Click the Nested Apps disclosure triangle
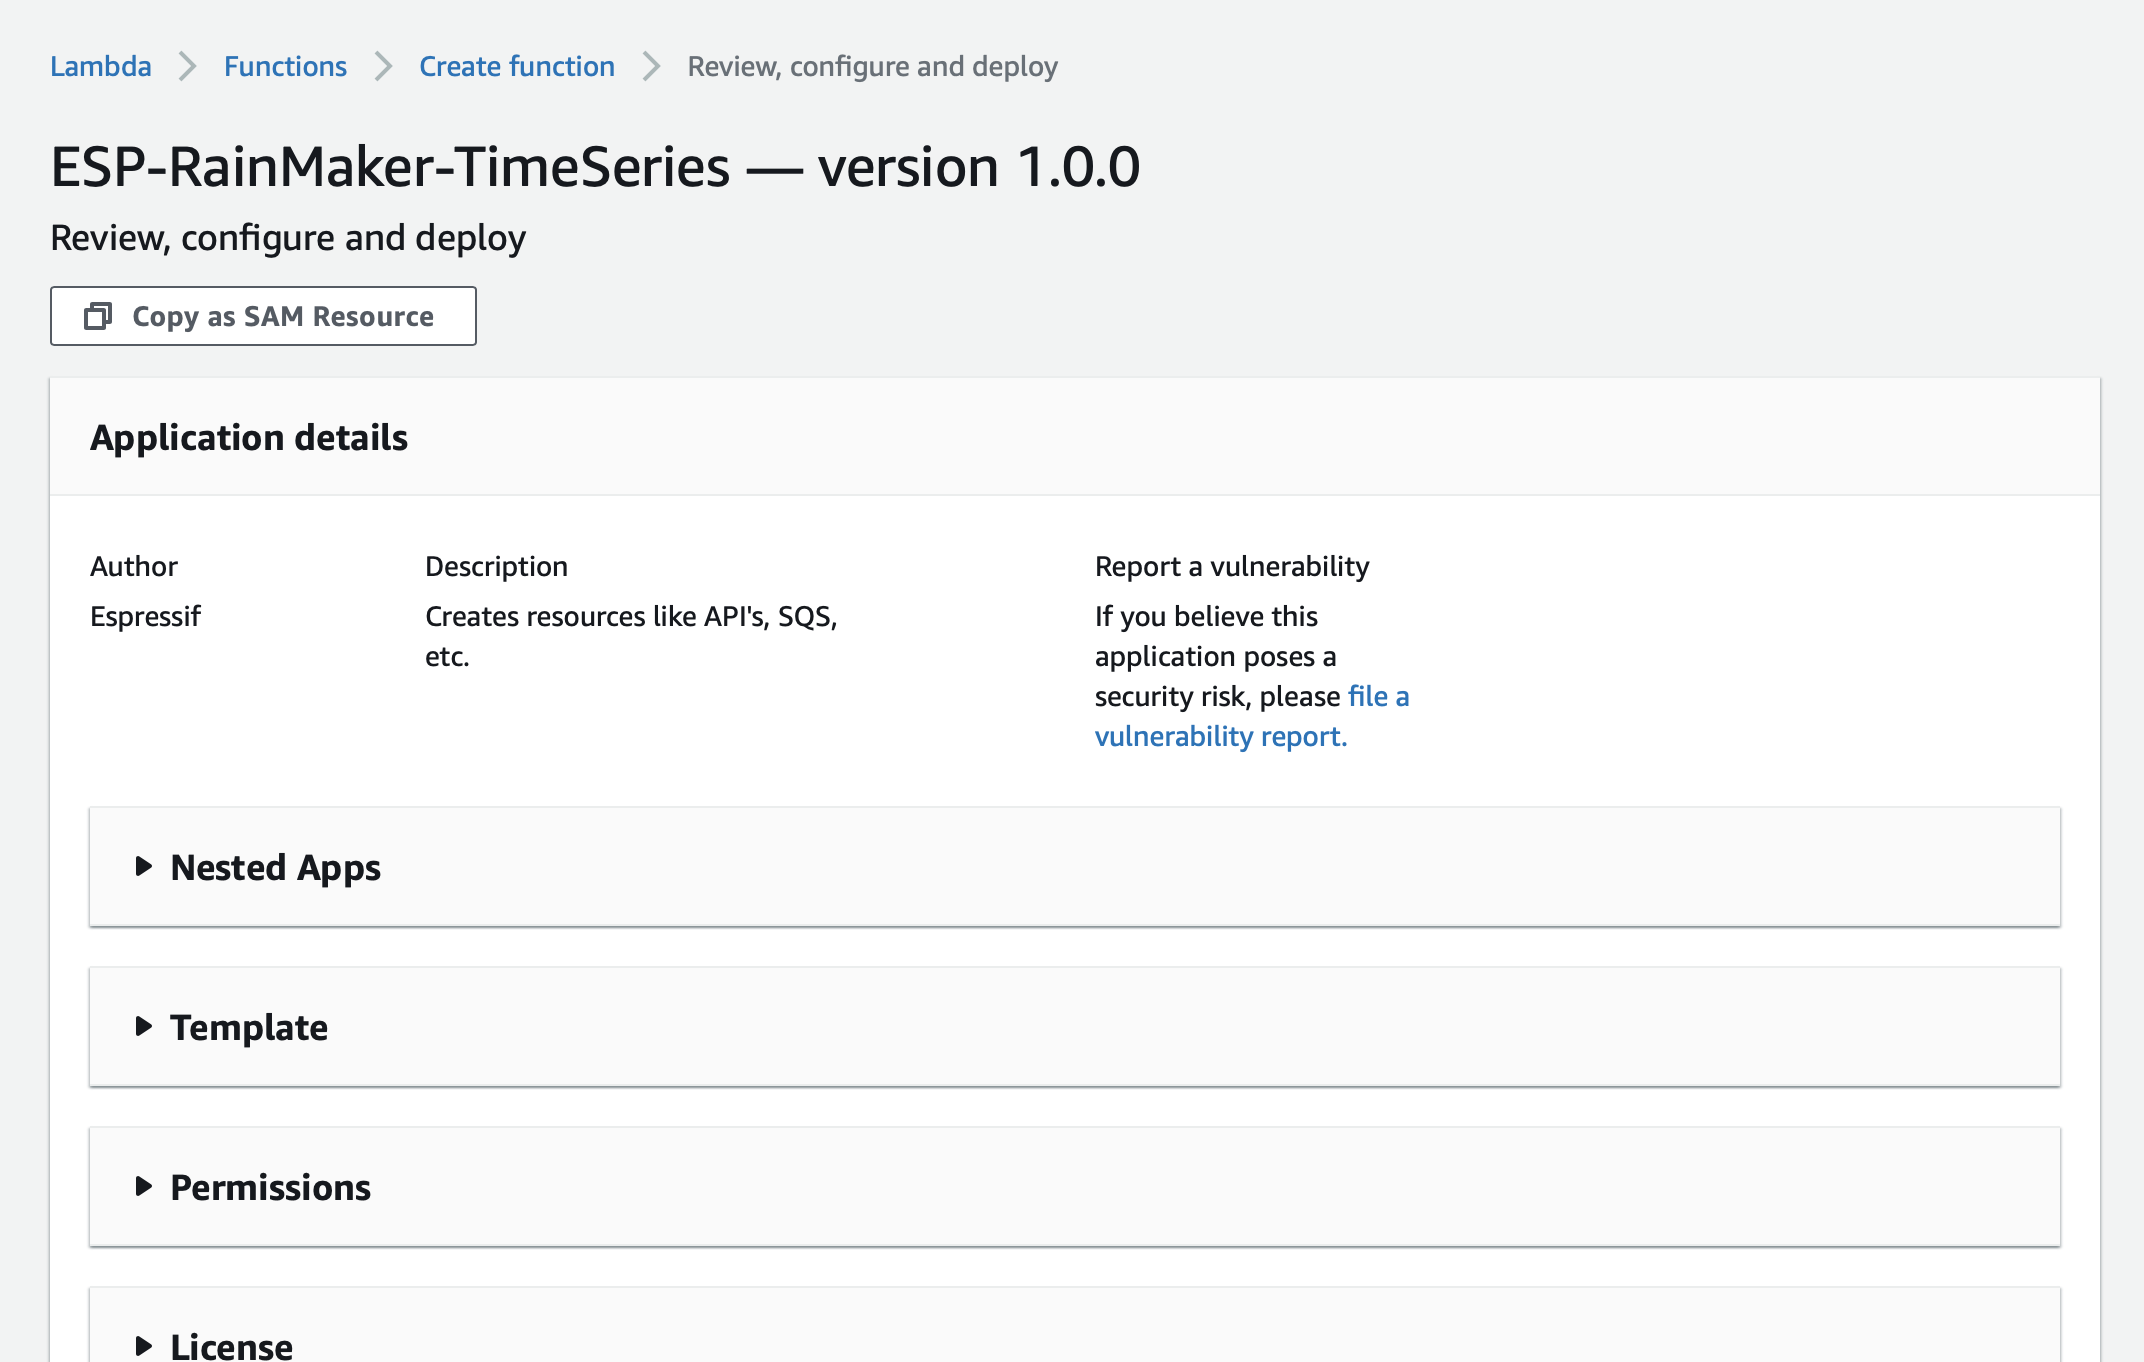 (x=144, y=866)
